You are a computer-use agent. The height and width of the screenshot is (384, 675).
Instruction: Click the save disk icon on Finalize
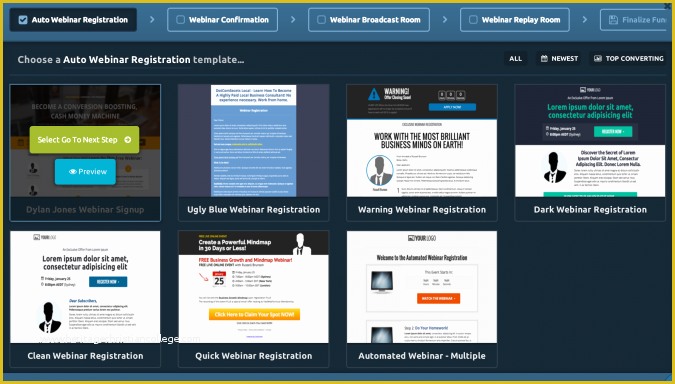point(613,20)
